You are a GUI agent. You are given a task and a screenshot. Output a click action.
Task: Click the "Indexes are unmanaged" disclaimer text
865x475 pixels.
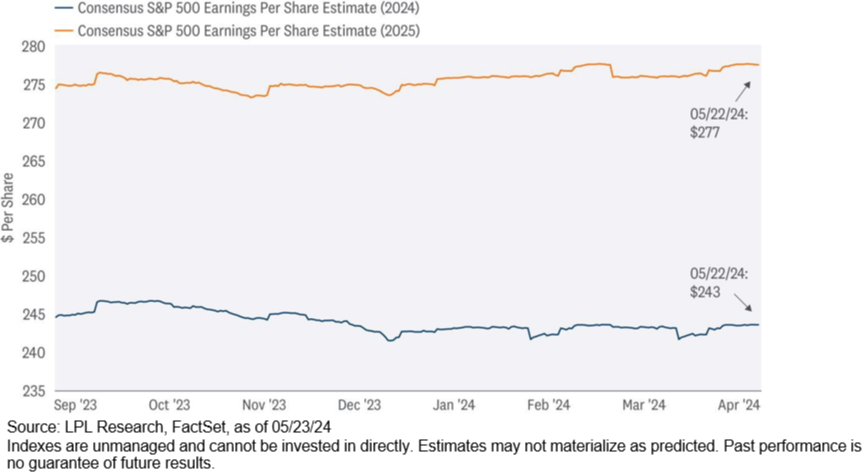[x=432, y=445]
